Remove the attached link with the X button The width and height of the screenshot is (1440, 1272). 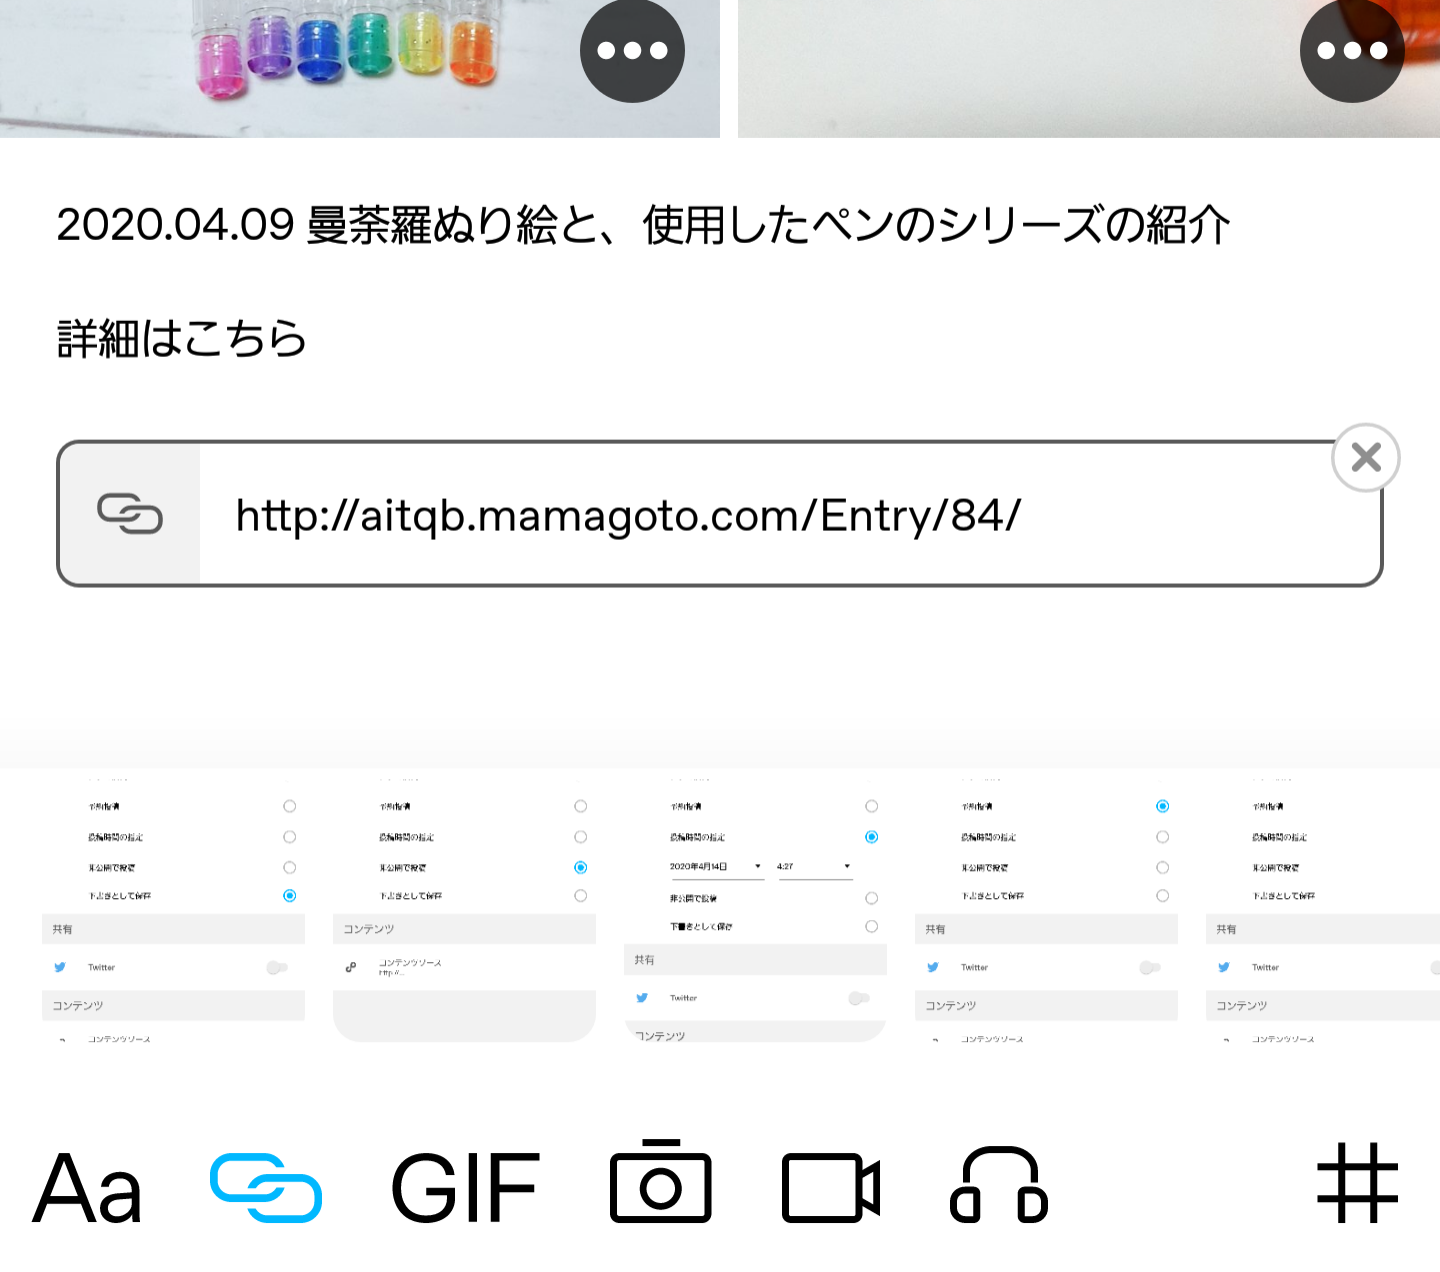pyautogui.click(x=1366, y=458)
